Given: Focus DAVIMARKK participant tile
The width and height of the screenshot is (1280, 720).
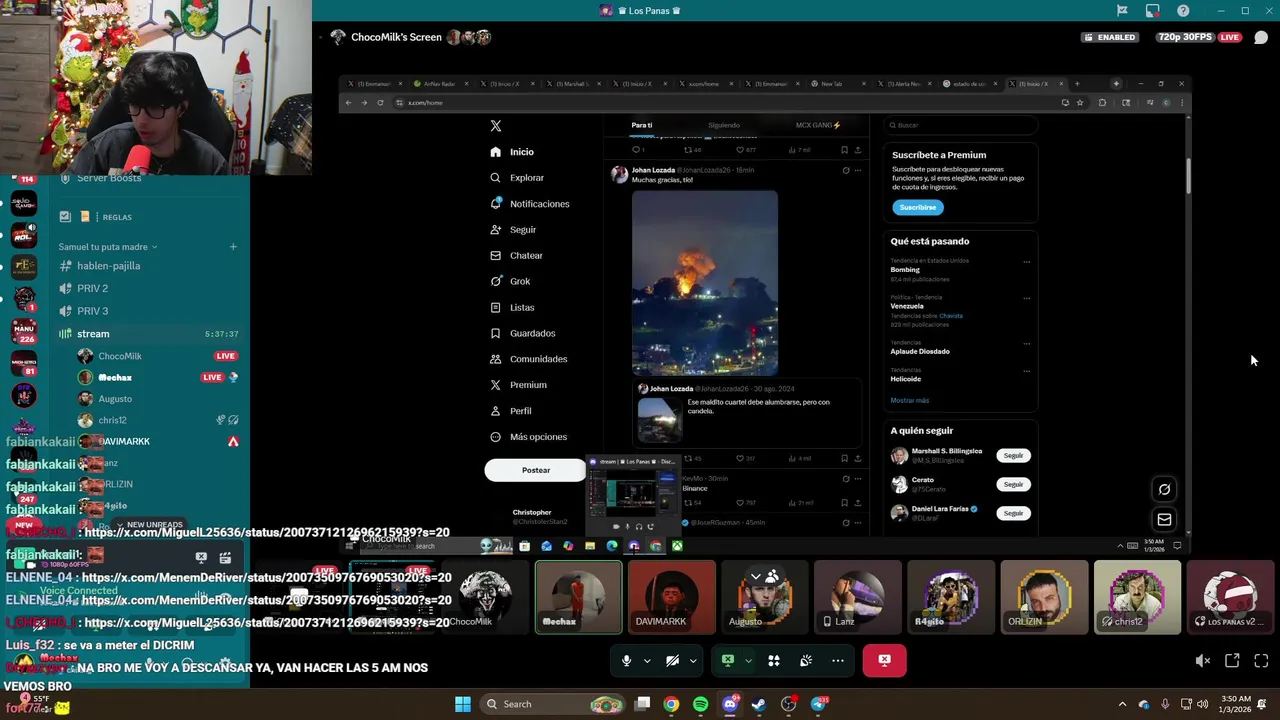Looking at the screenshot, I should click(x=671, y=597).
